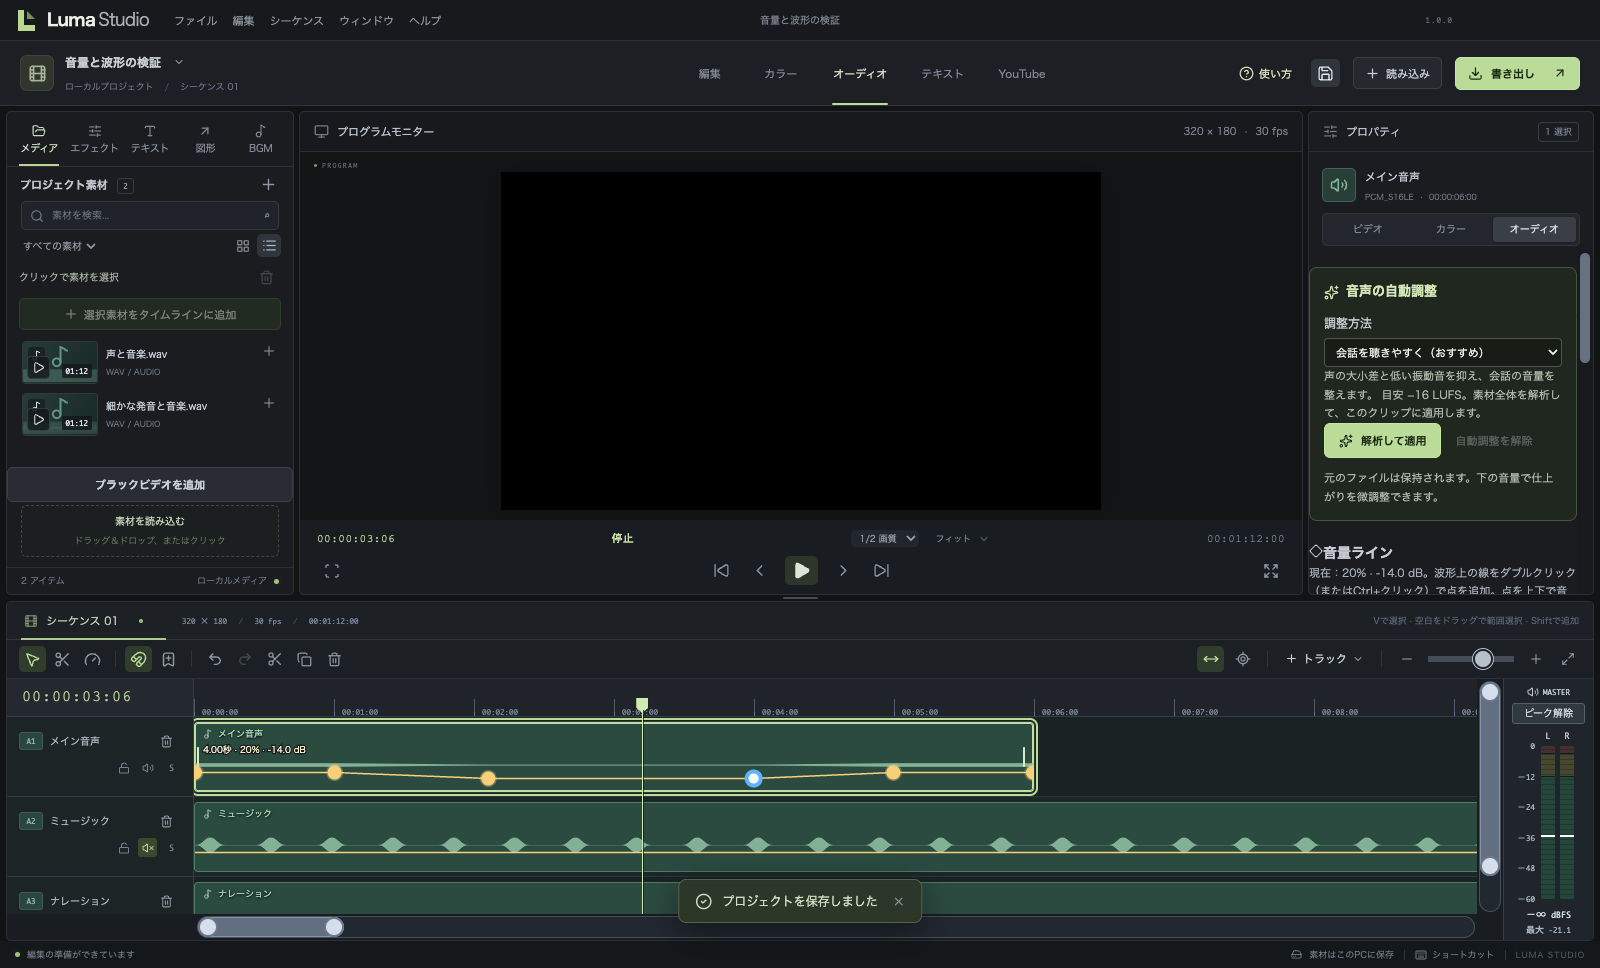This screenshot has height=968, width=1600.
Task: Toggle magnetic snapping in the timeline toolbar
Action: click(x=139, y=659)
